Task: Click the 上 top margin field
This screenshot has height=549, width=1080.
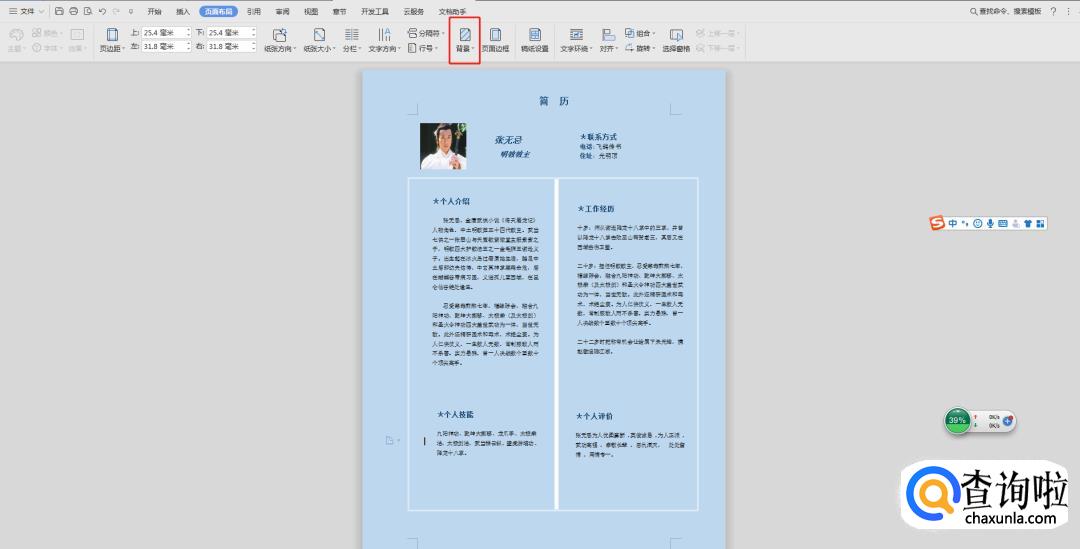Action: click(x=166, y=32)
